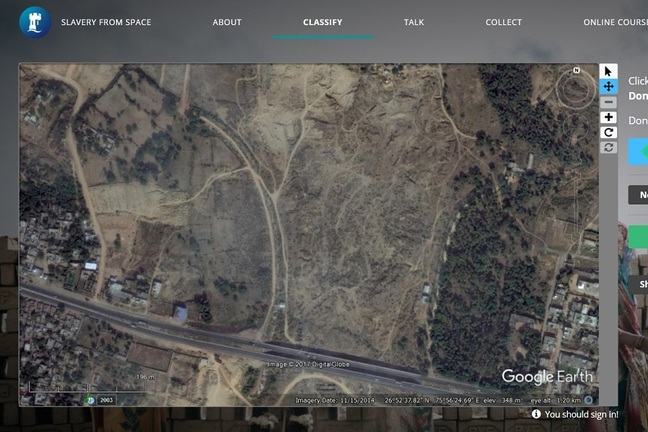
Task: Open the Collect page
Action: click(503, 22)
